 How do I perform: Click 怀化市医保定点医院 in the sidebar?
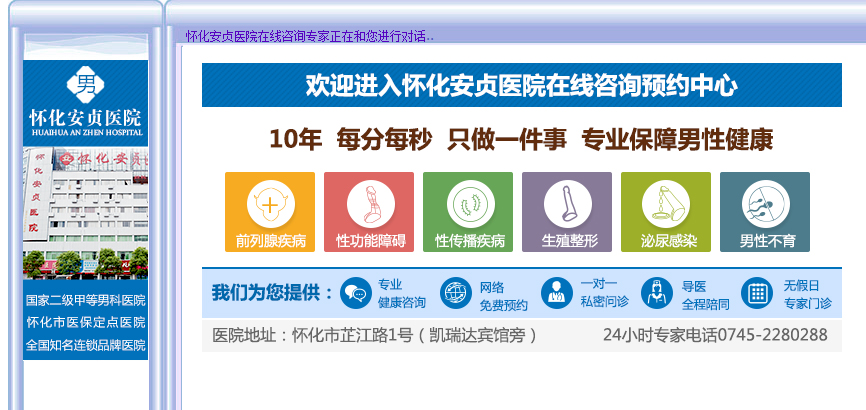[86, 322]
